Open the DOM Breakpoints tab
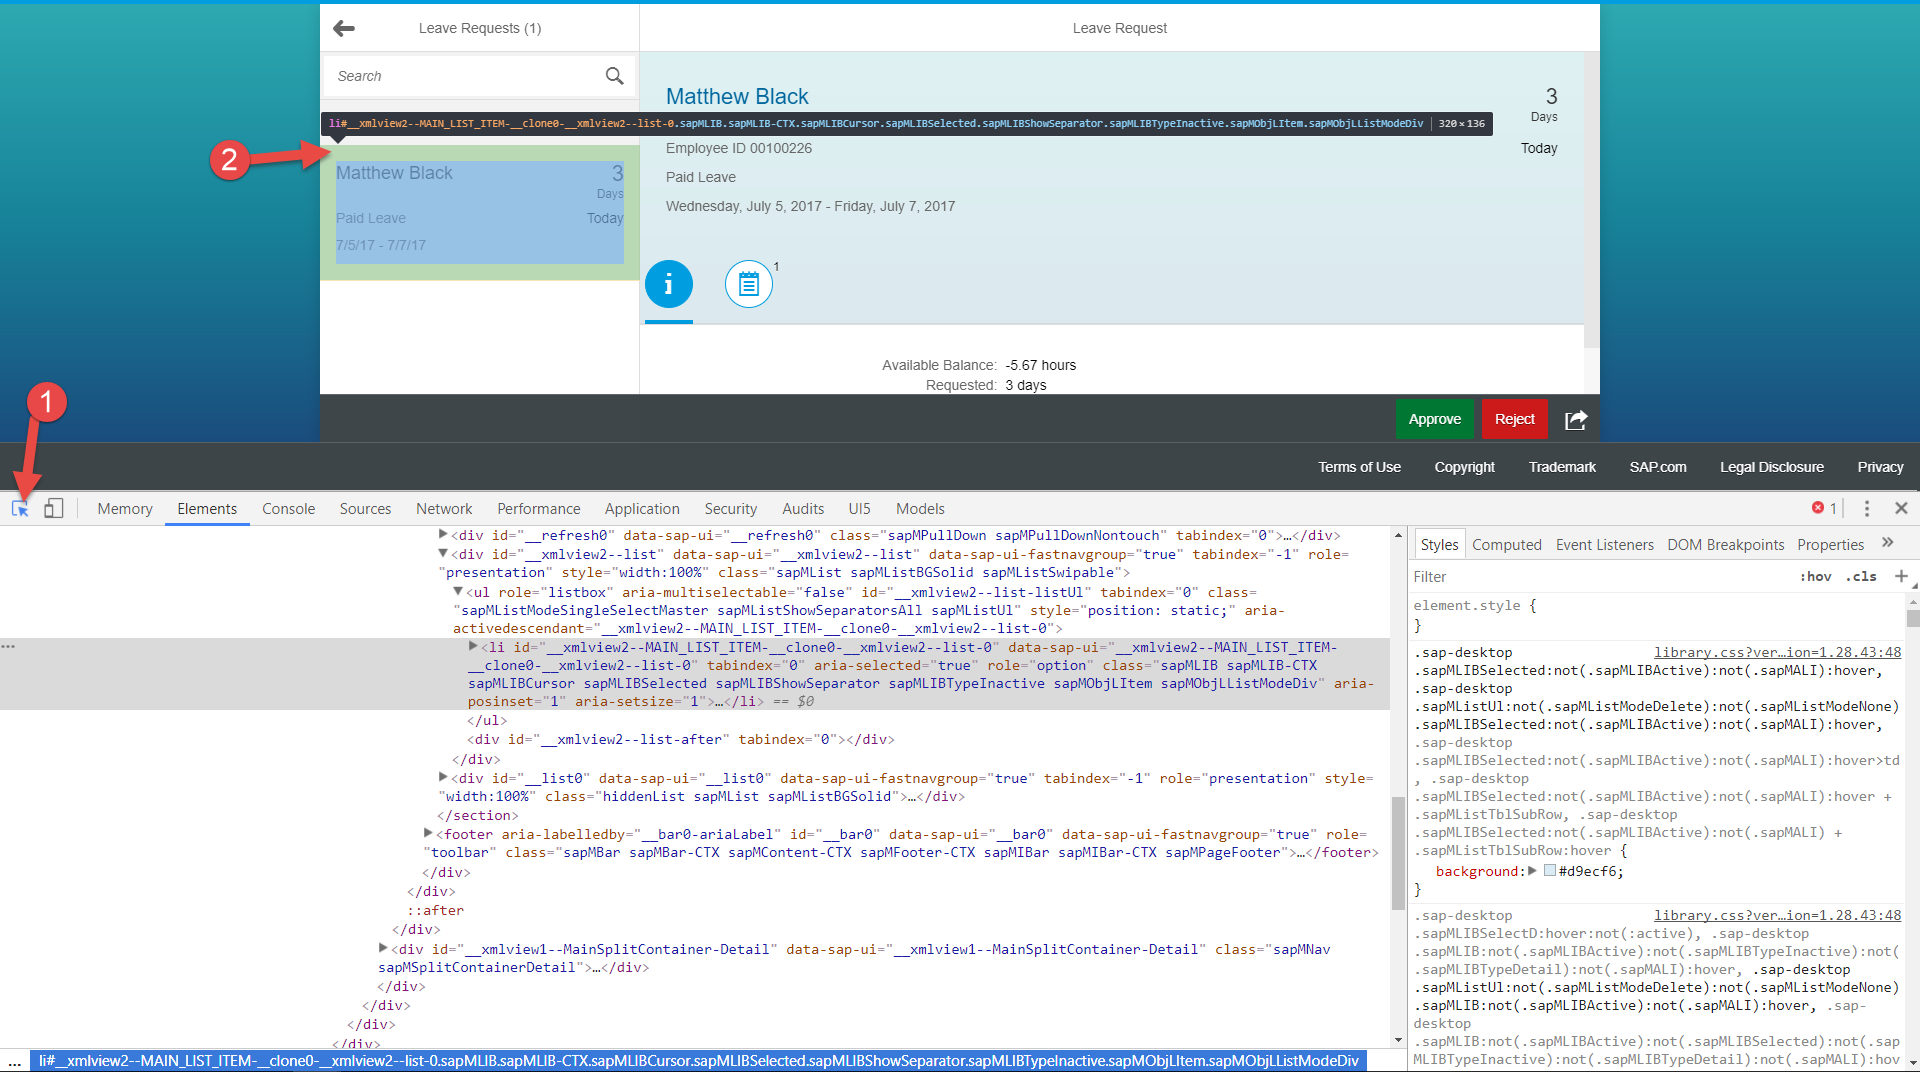The width and height of the screenshot is (1920, 1072). 1725,544
